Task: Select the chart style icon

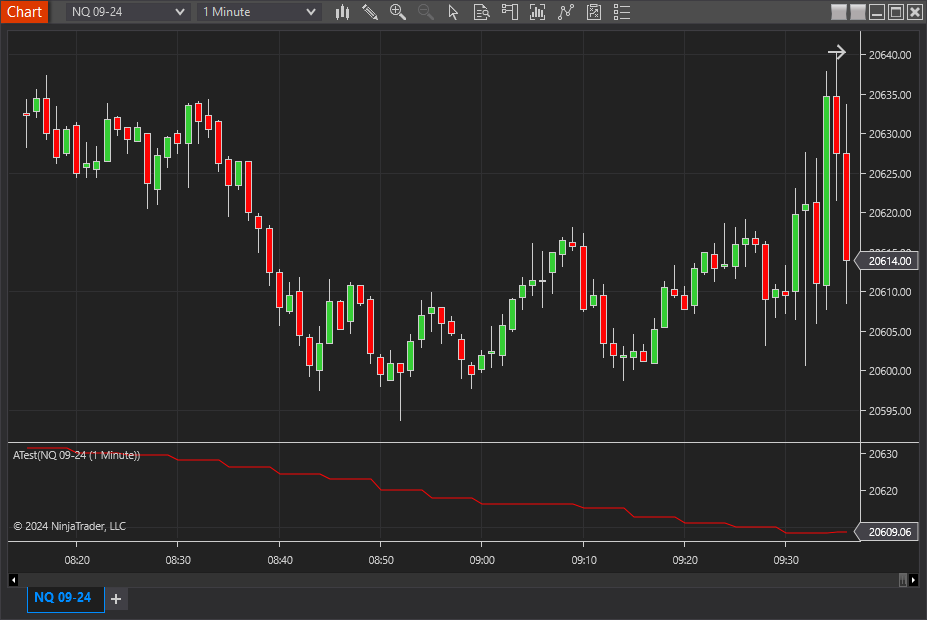Action: [x=341, y=12]
